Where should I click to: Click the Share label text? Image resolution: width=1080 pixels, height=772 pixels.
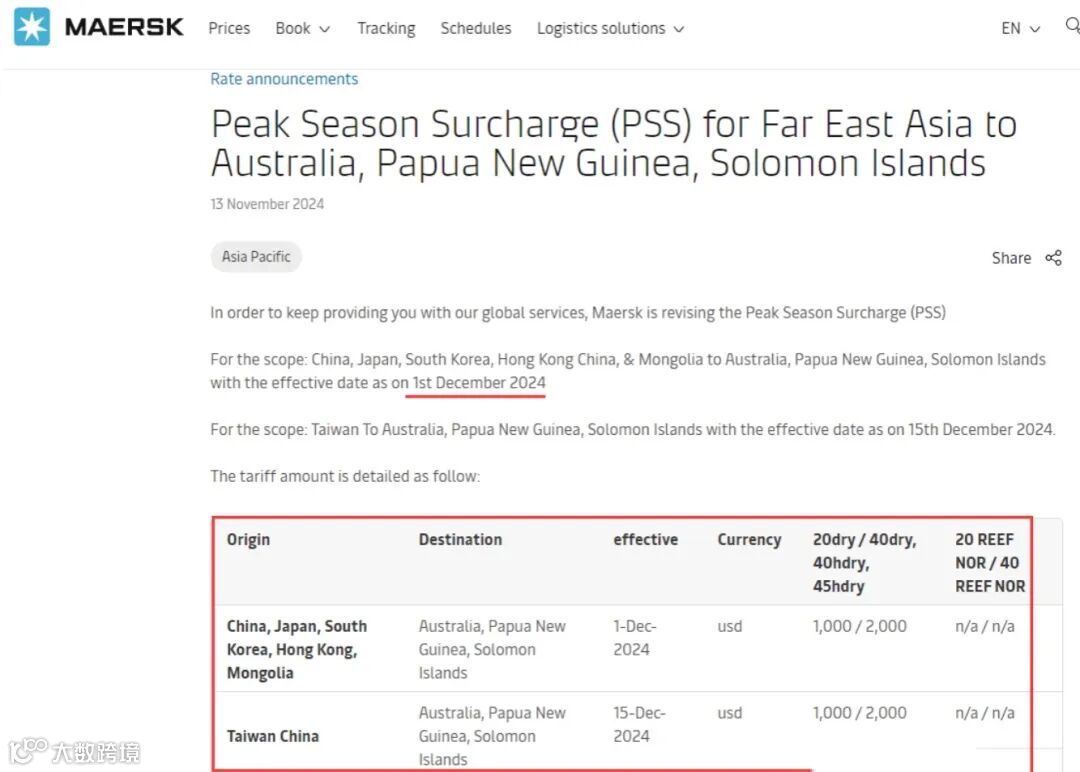coord(1011,258)
